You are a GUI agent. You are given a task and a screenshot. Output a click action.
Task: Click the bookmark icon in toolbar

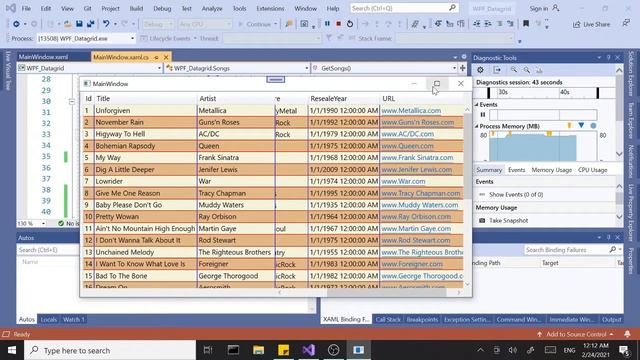pyautogui.click(x=526, y=24)
